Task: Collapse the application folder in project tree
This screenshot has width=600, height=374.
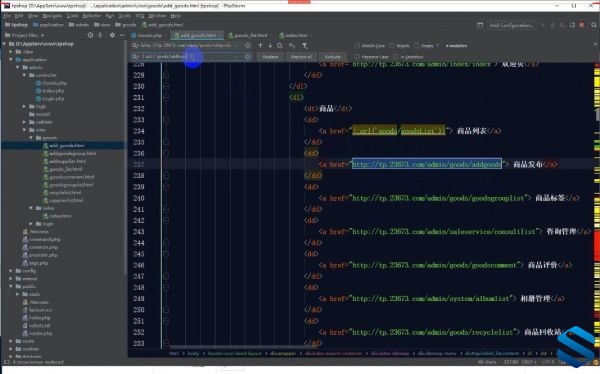Action: point(11,59)
